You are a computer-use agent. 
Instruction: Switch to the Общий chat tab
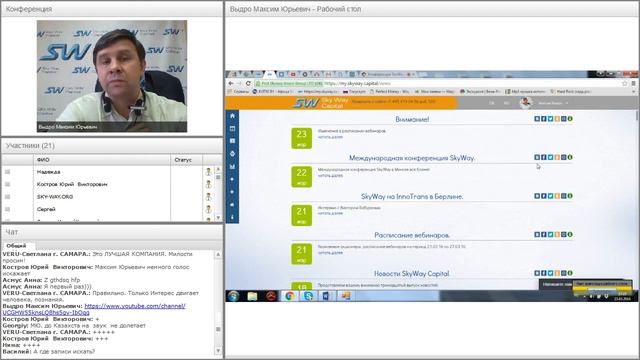[x=16, y=246]
